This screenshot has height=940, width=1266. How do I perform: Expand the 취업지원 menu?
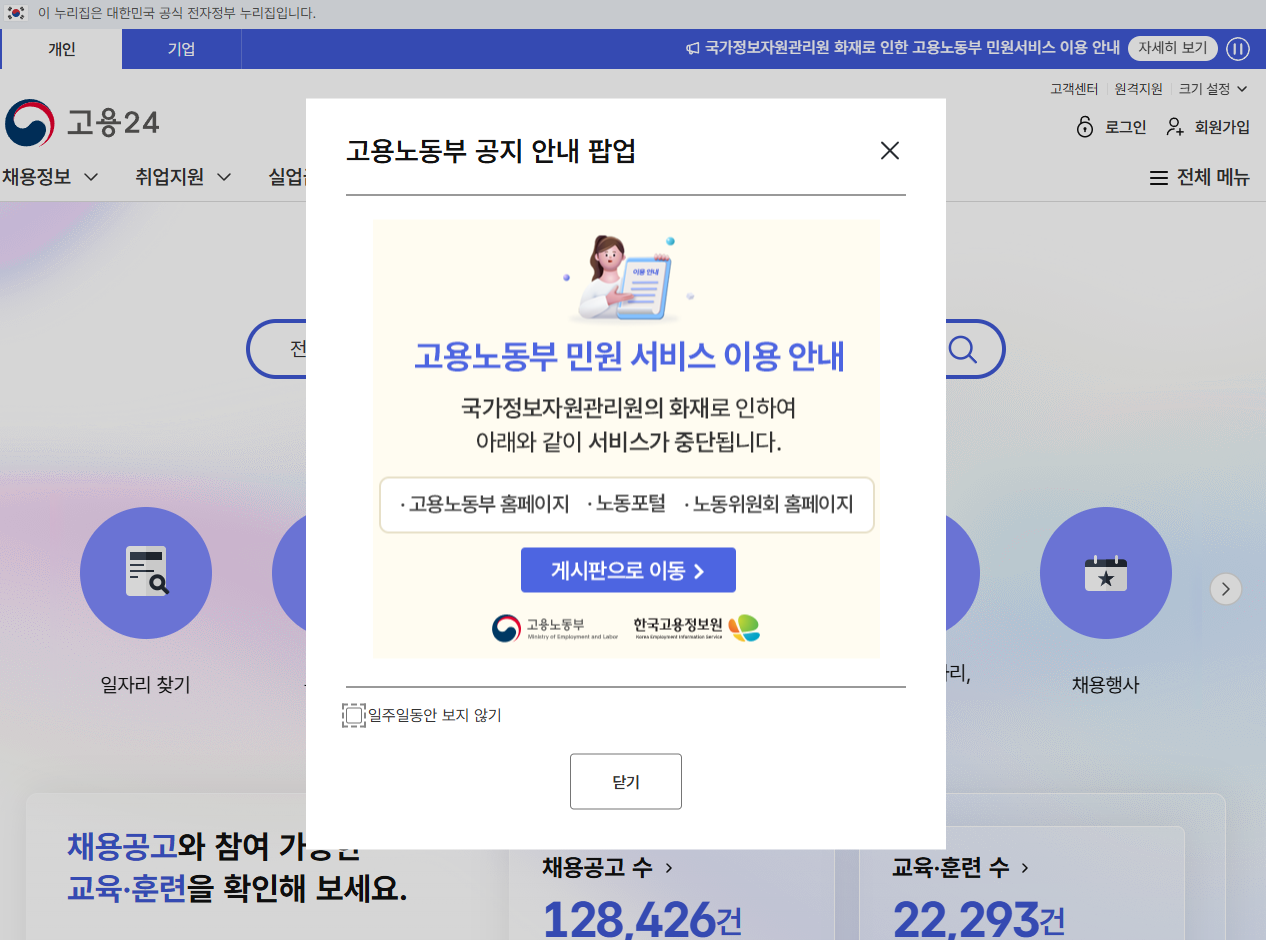(x=183, y=177)
